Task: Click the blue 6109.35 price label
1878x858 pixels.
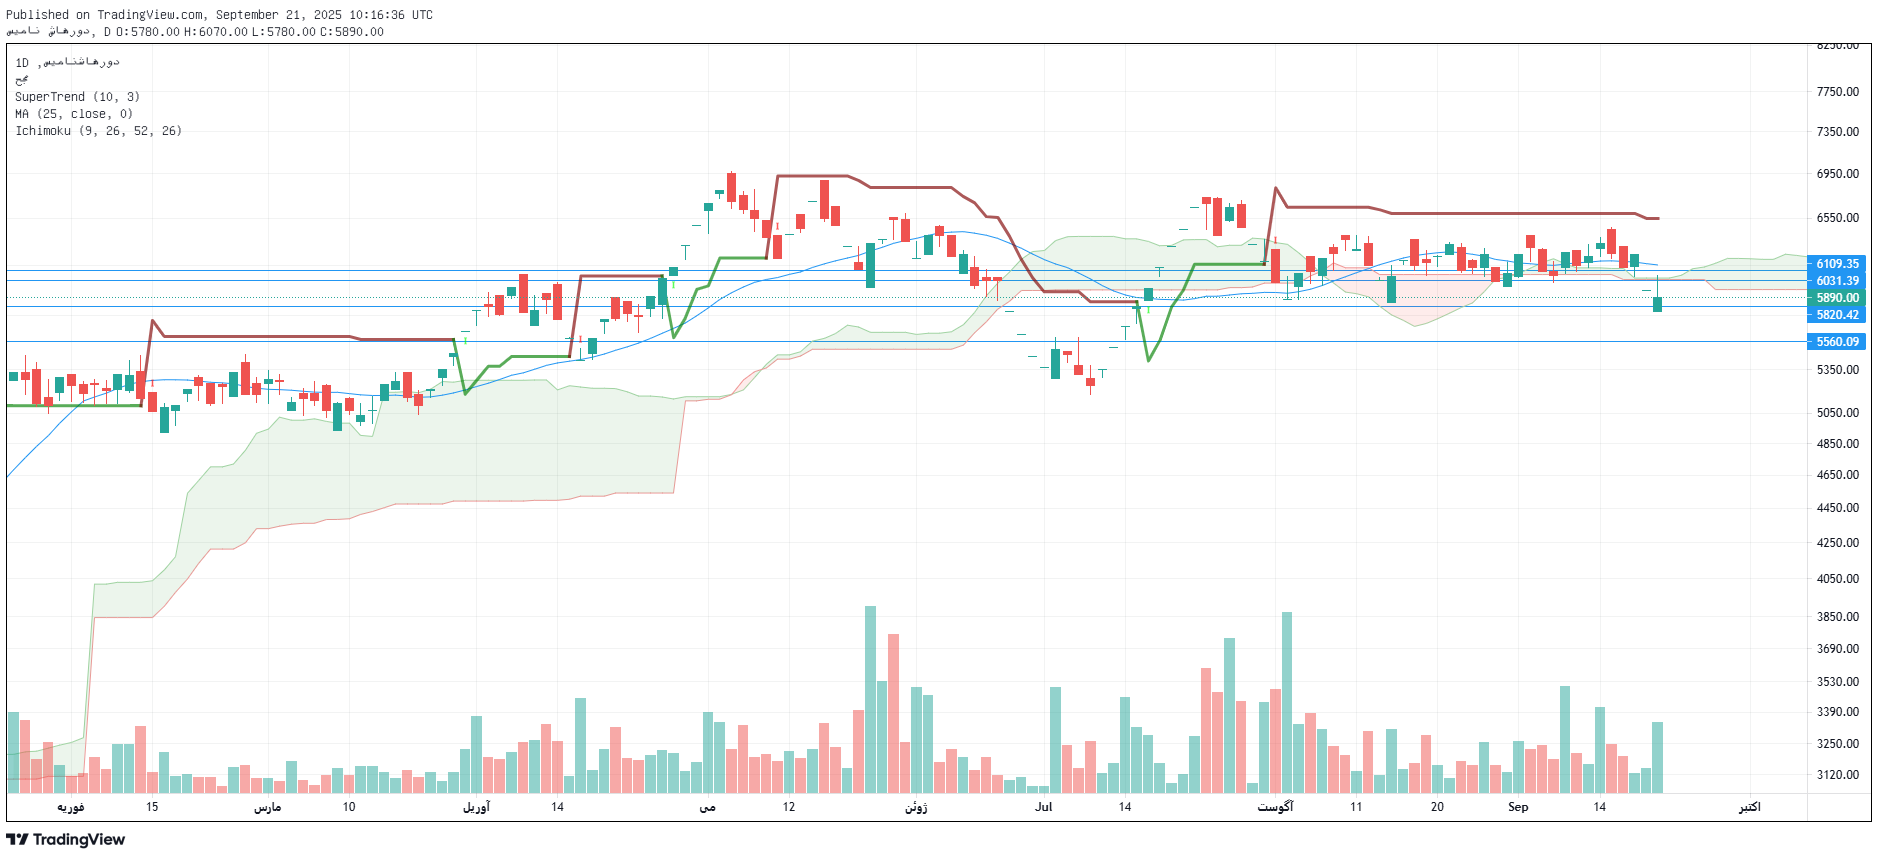Action: click(x=1837, y=264)
